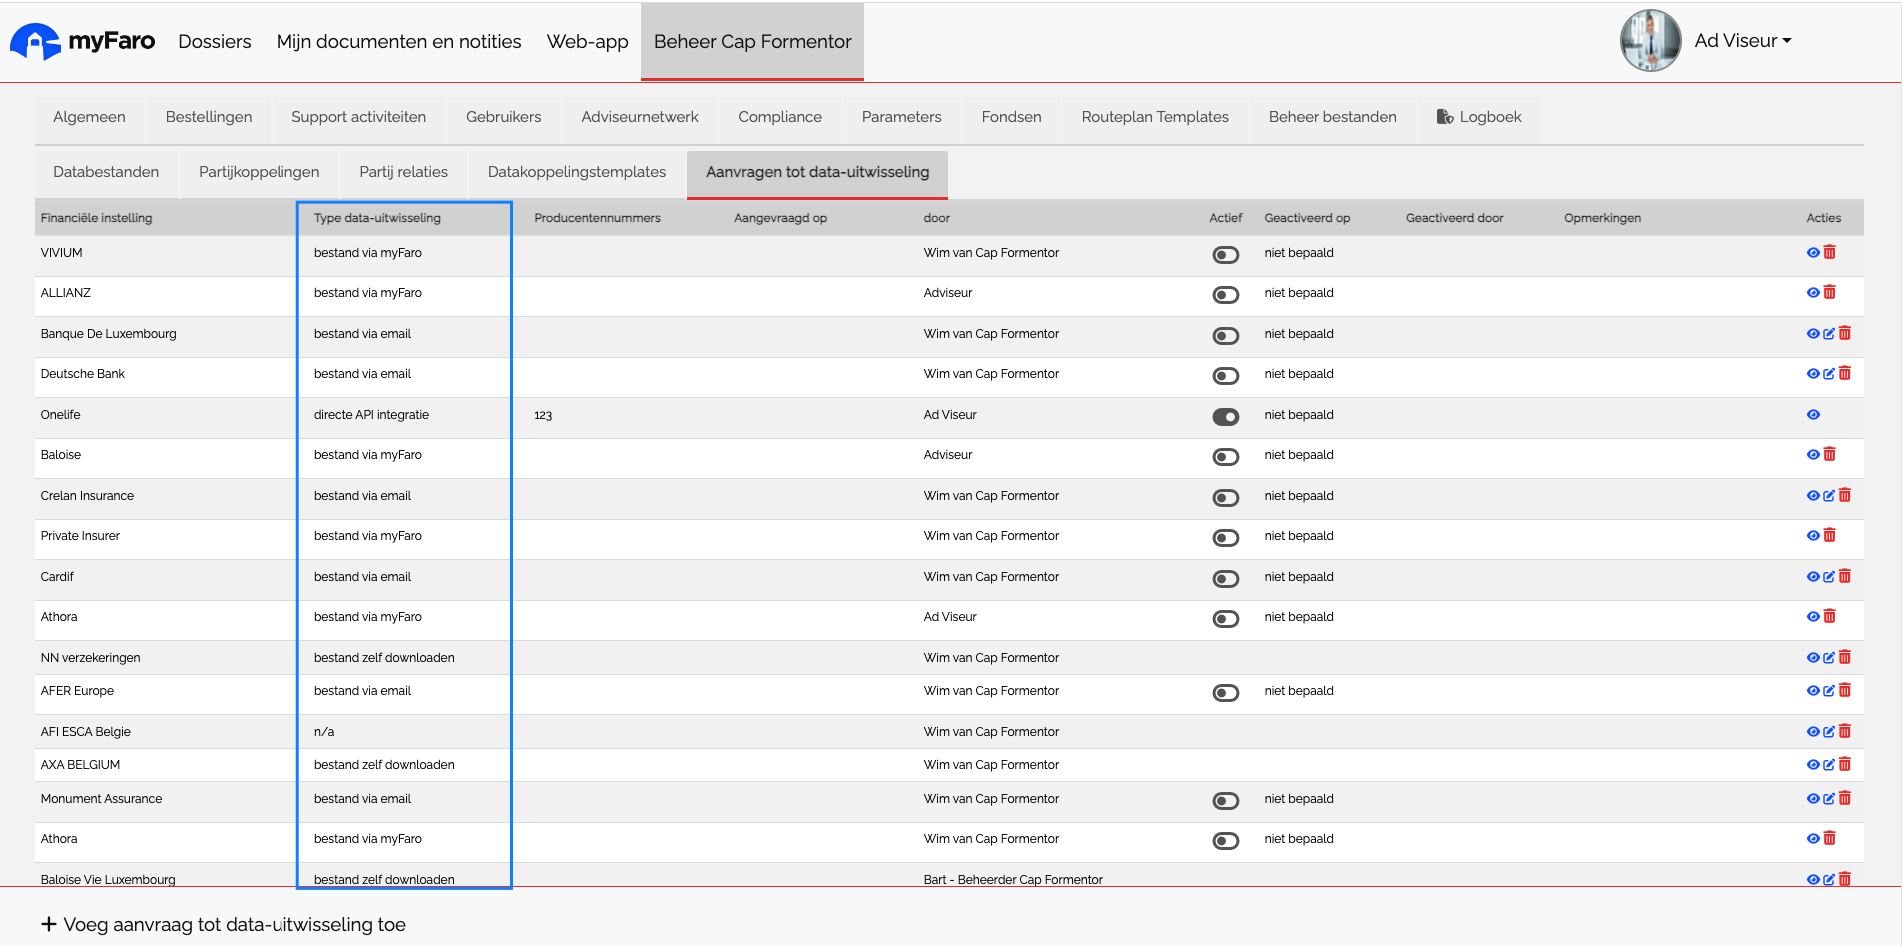View the Deutsche Bank request details

(x=1813, y=374)
